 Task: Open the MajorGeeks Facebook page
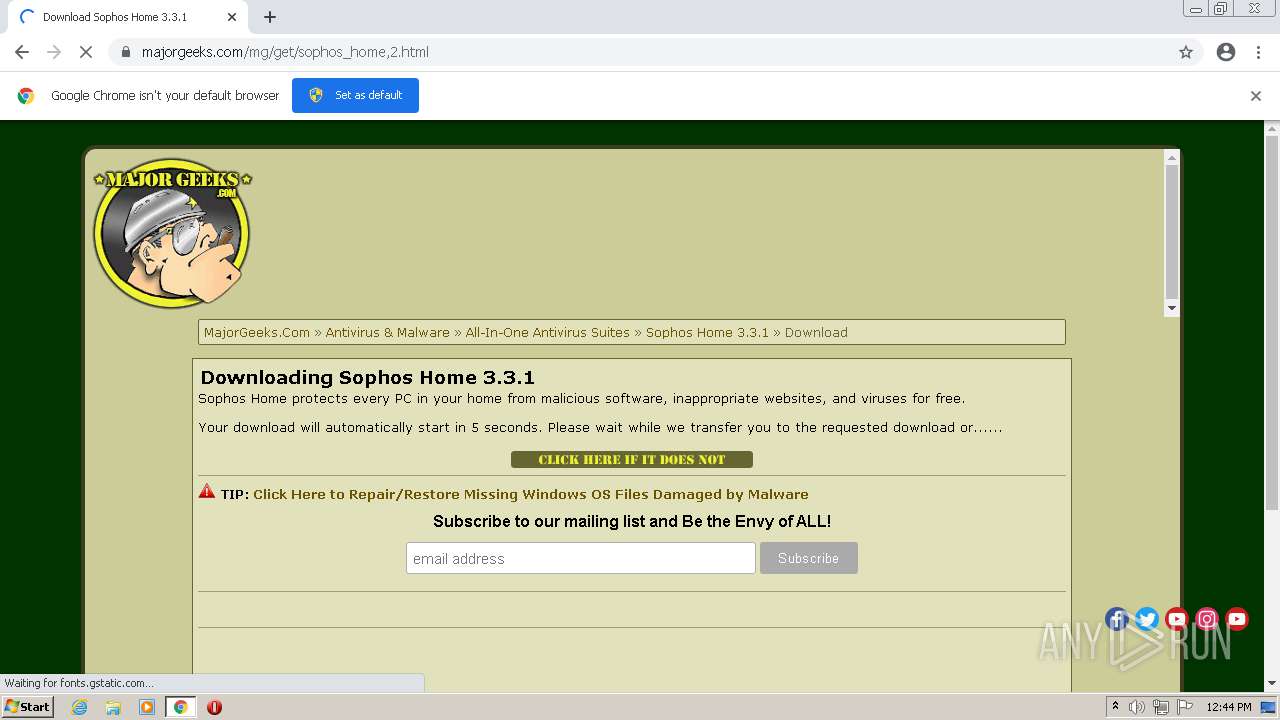[x=1117, y=619]
